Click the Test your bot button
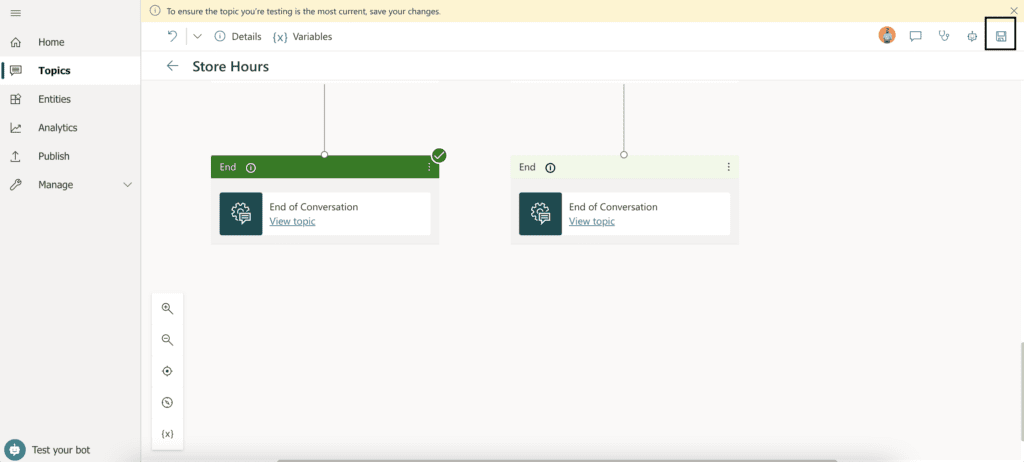 coord(47,450)
